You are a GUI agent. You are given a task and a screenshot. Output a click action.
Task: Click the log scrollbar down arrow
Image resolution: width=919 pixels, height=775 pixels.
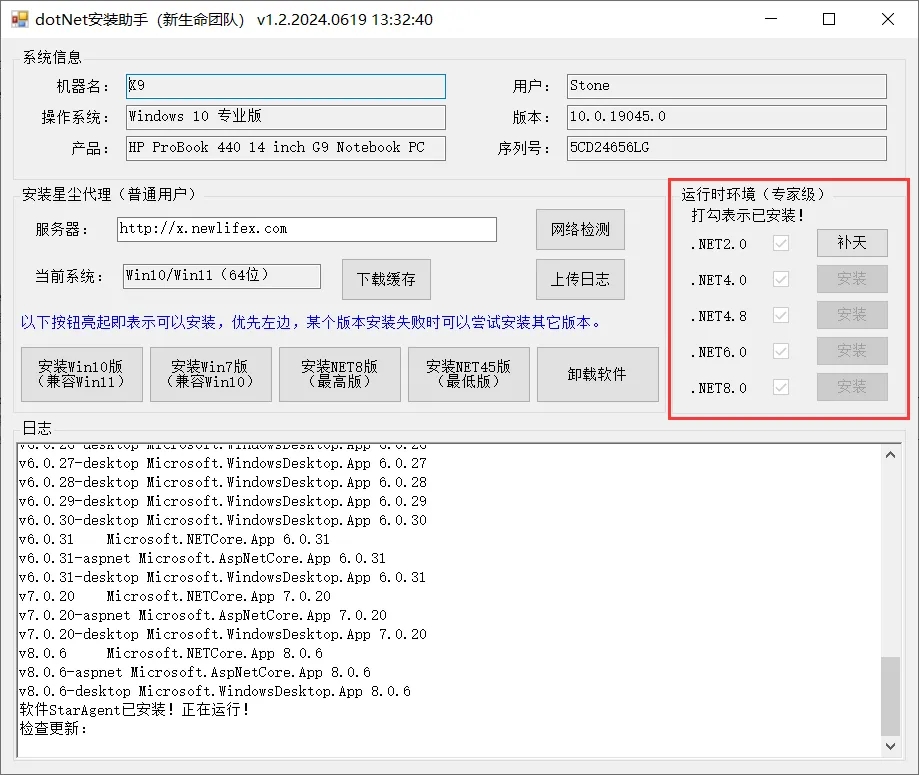[x=891, y=746]
